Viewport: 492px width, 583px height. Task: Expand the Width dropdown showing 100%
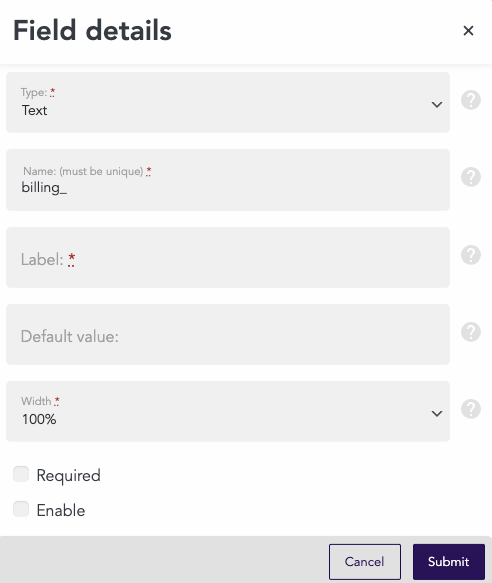228,411
